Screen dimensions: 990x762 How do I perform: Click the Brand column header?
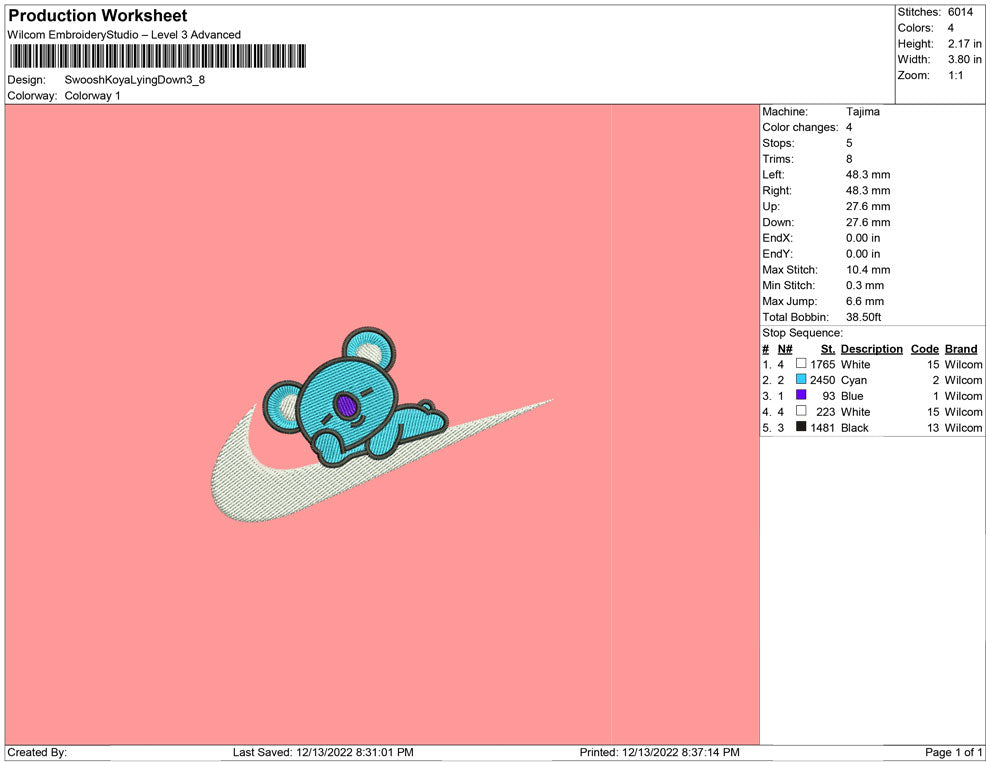(x=961, y=349)
